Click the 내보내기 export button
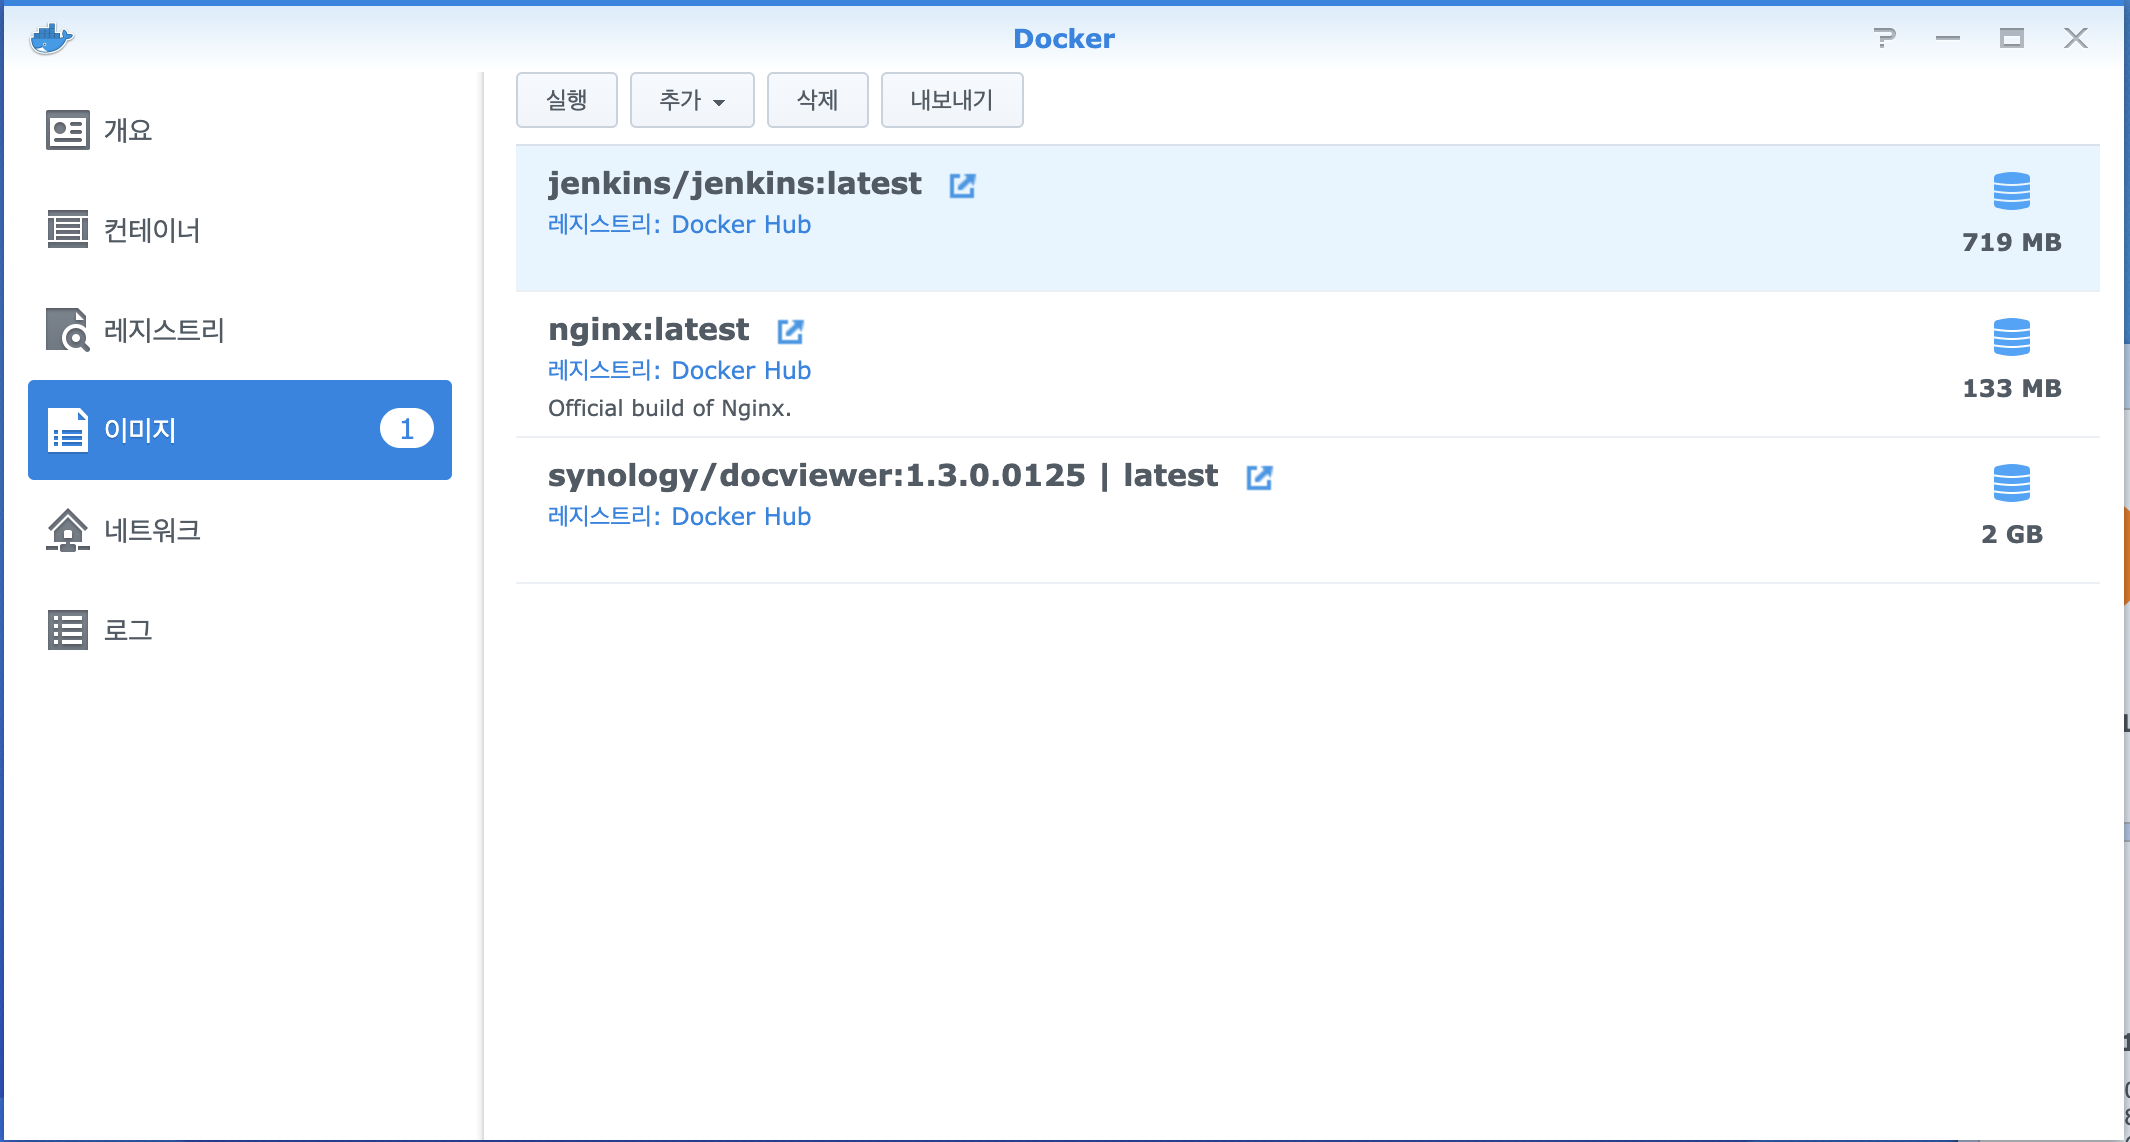This screenshot has height=1142, width=2130. tap(951, 100)
